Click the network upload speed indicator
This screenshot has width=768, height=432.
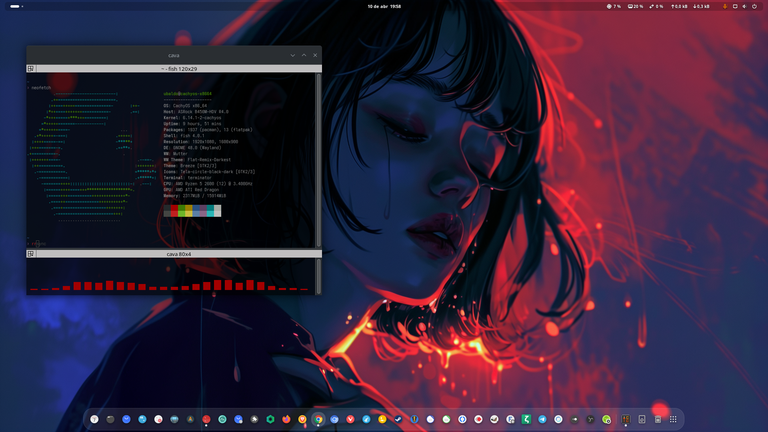click(679, 6)
